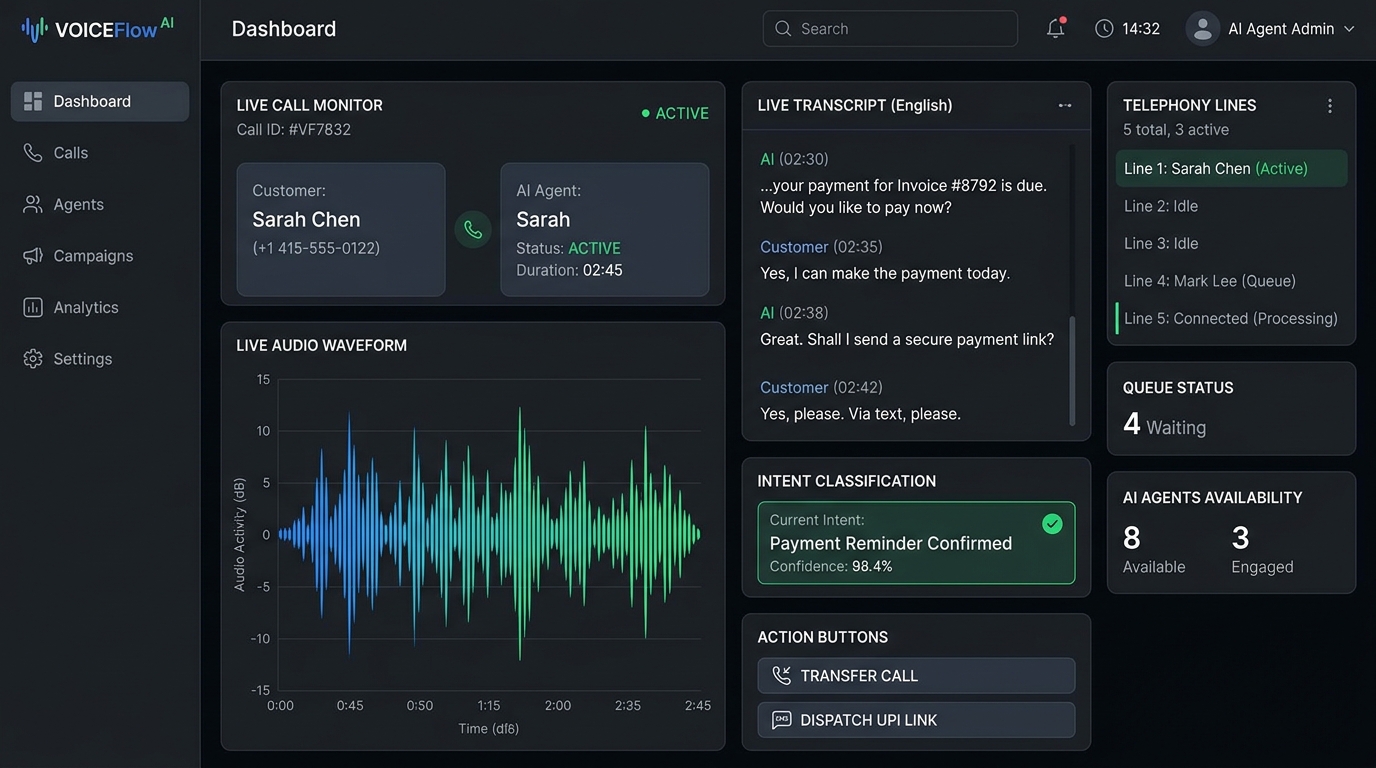Click the Status: ACTIVE text in agent card
Image resolution: width=1376 pixels, height=768 pixels.
(x=568, y=248)
